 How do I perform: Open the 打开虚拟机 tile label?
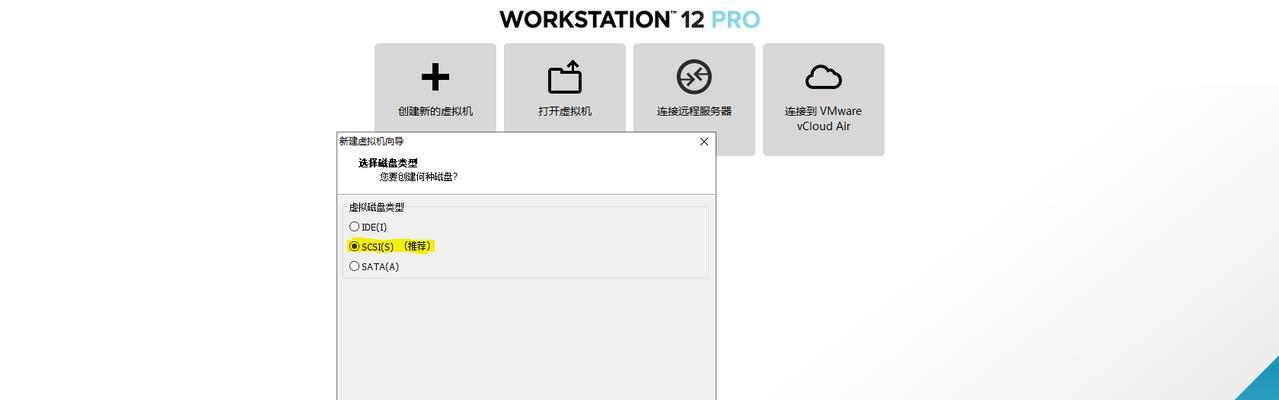click(564, 111)
